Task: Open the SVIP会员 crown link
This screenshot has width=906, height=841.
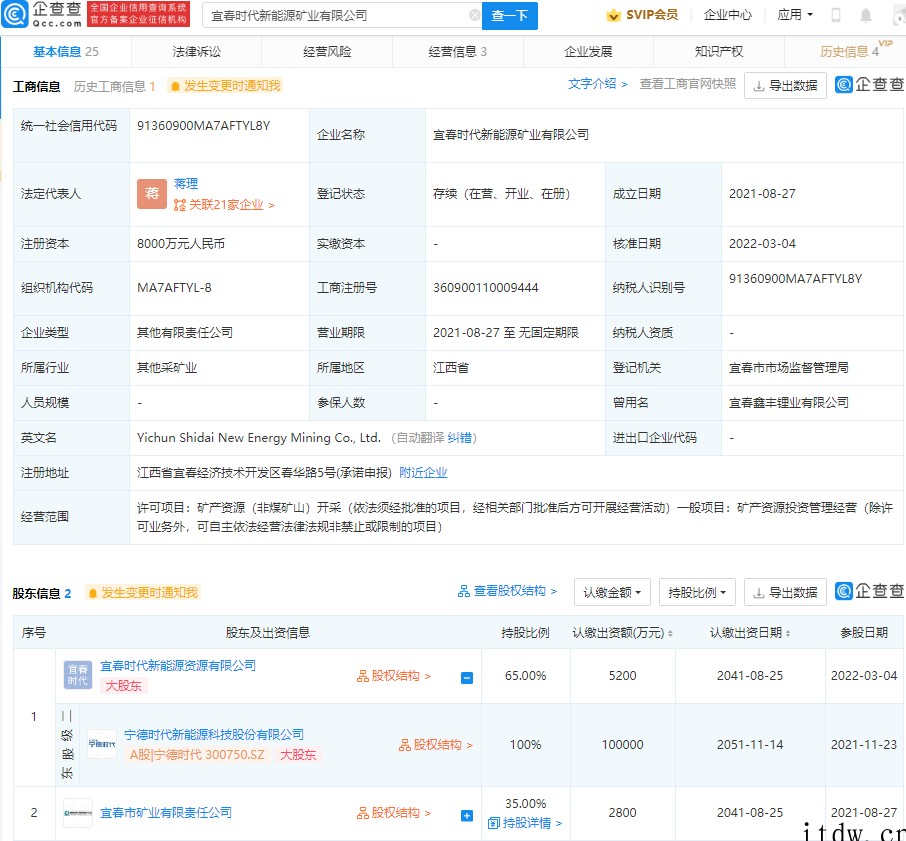Action: pyautogui.click(x=642, y=15)
